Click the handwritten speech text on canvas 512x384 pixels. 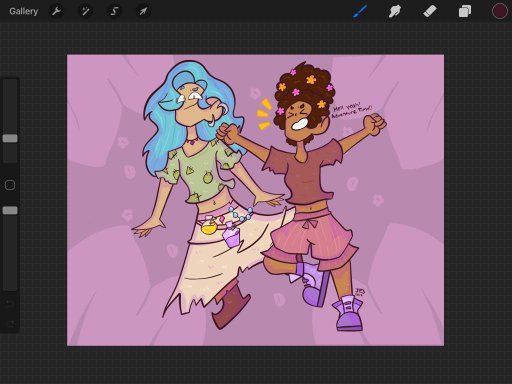[352, 110]
